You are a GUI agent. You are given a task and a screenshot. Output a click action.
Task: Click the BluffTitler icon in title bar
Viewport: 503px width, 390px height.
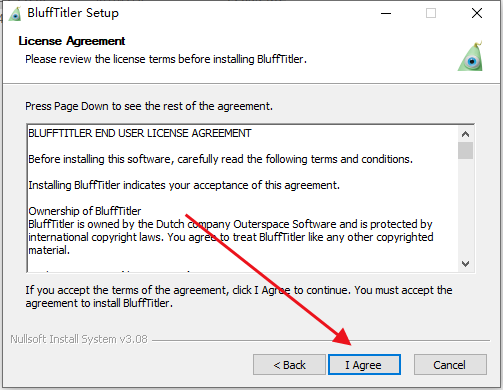[15, 14]
